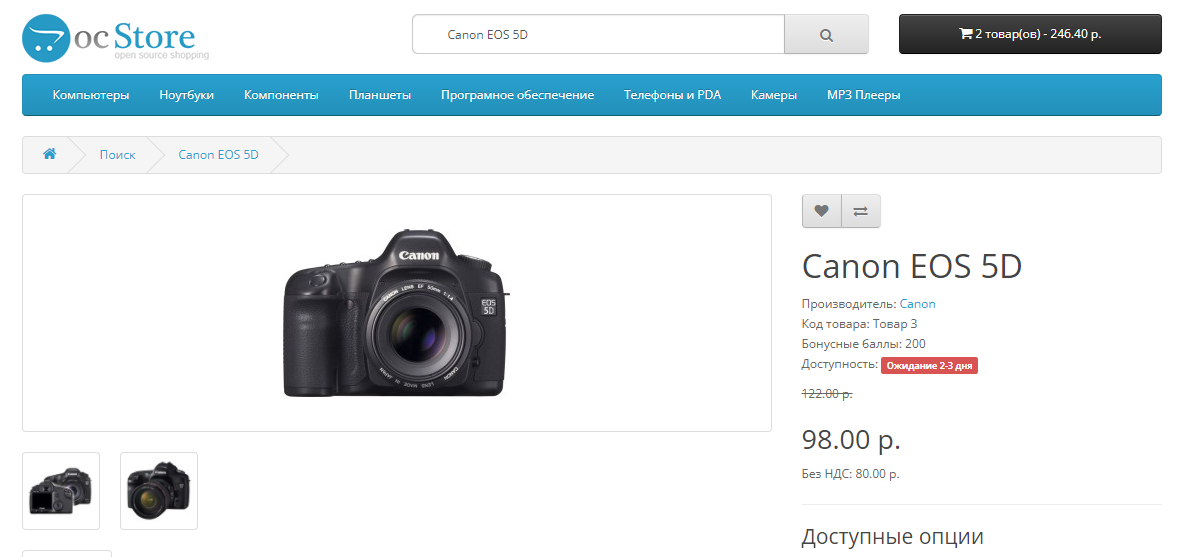The width and height of the screenshot is (1185, 557).
Task: Click into the search input field
Action: click(x=598, y=34)
